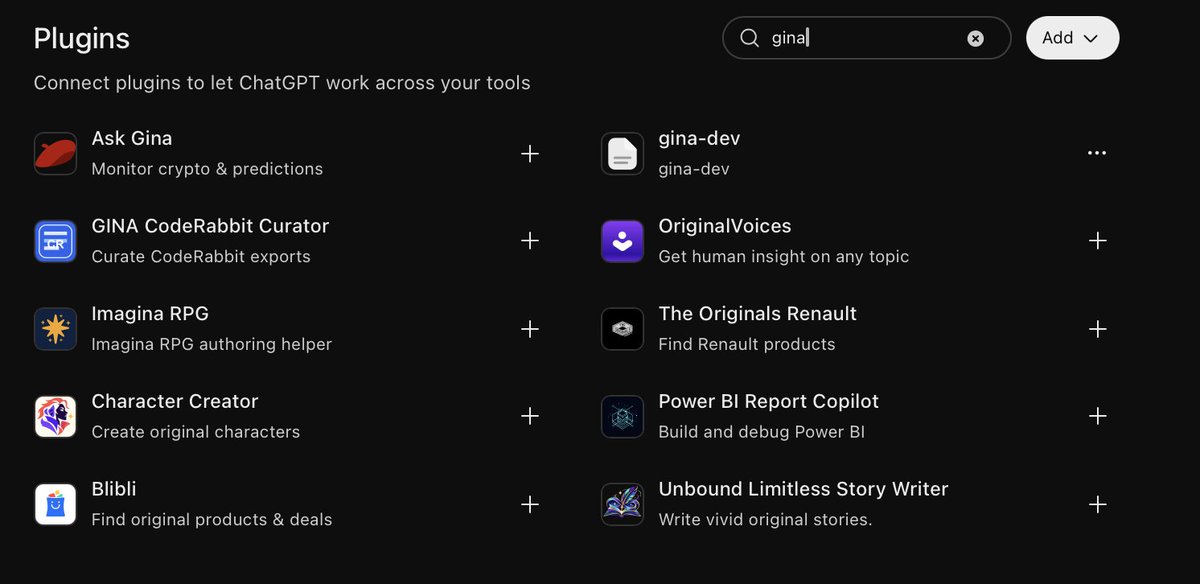Open the Character Creator icon

(x=56, y=416)
